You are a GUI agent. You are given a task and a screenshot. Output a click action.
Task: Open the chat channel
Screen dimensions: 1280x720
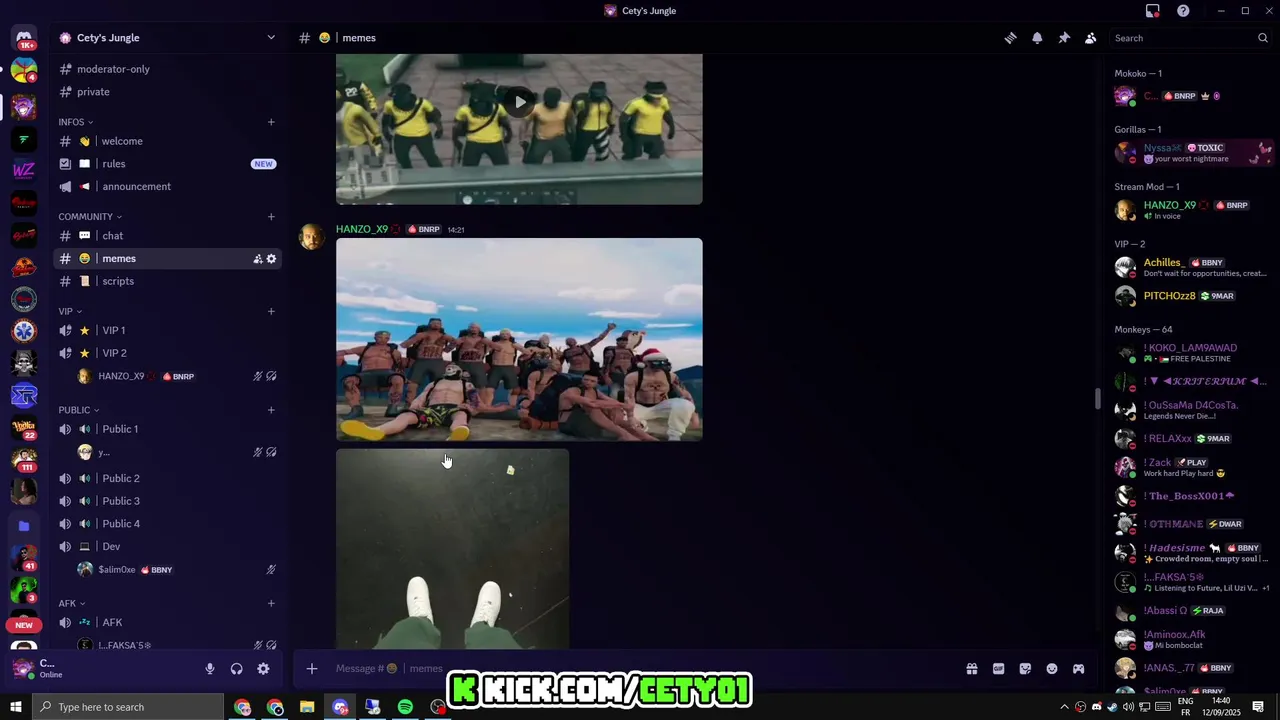click(x=167, y=236)
